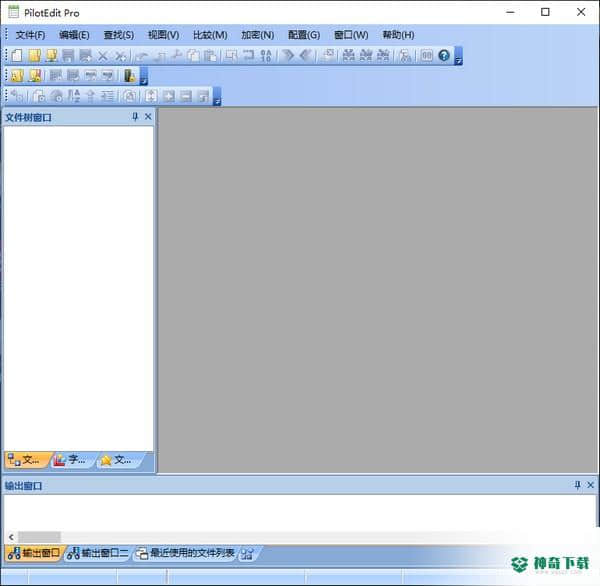Minimize the PilotEdit Pro window
This screenshot has height=586, width=600.
[510, 12]
